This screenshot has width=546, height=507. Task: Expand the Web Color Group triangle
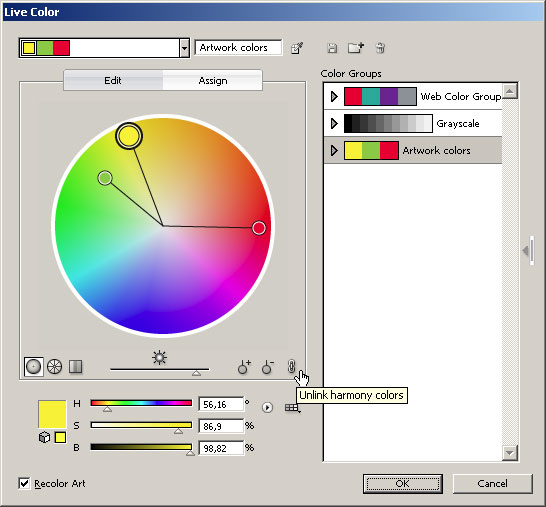(334, 96)
